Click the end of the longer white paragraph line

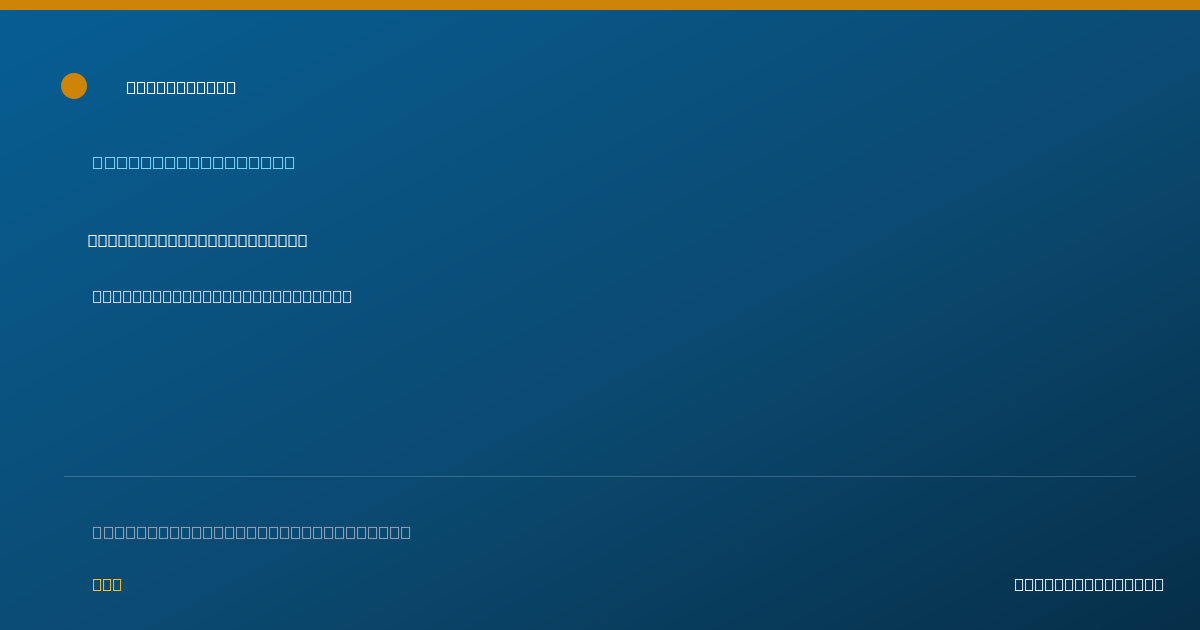point(347,296)
